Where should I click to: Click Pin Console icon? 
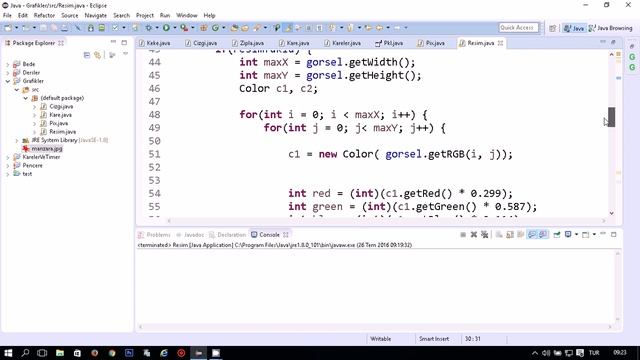click(557, 235)
